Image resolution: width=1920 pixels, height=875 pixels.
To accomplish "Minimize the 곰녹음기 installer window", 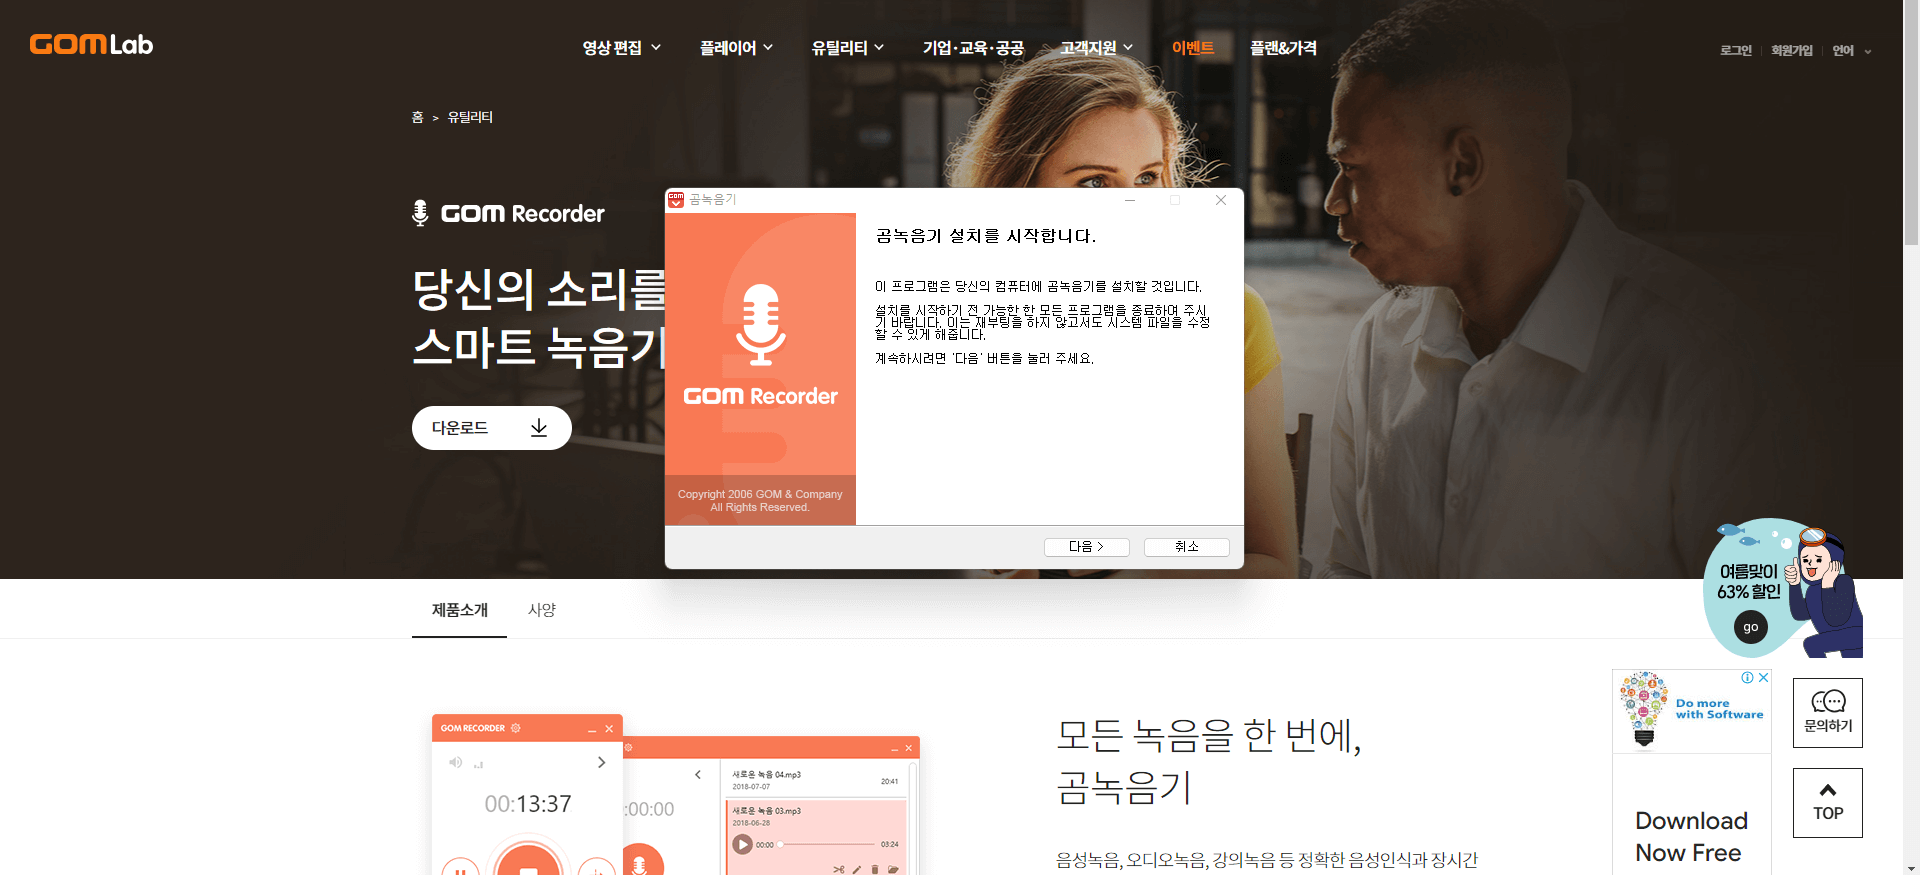I will click(1130, 200).
